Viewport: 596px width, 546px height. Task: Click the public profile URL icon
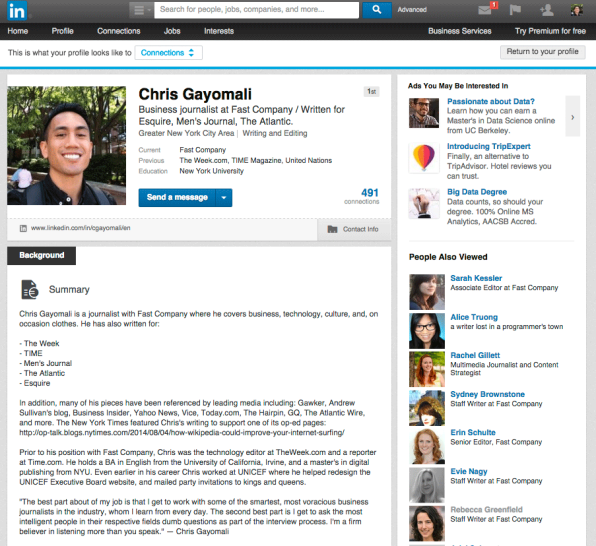pyautogui.click(x=23, y=228)
